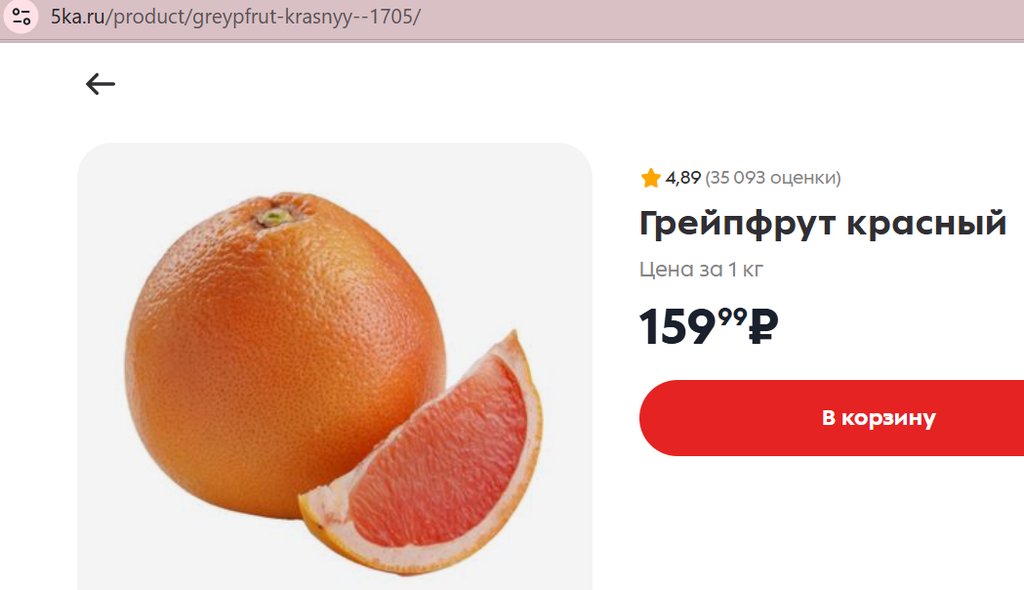
Task: Go back using the left arrow icon
Action: 100,84
